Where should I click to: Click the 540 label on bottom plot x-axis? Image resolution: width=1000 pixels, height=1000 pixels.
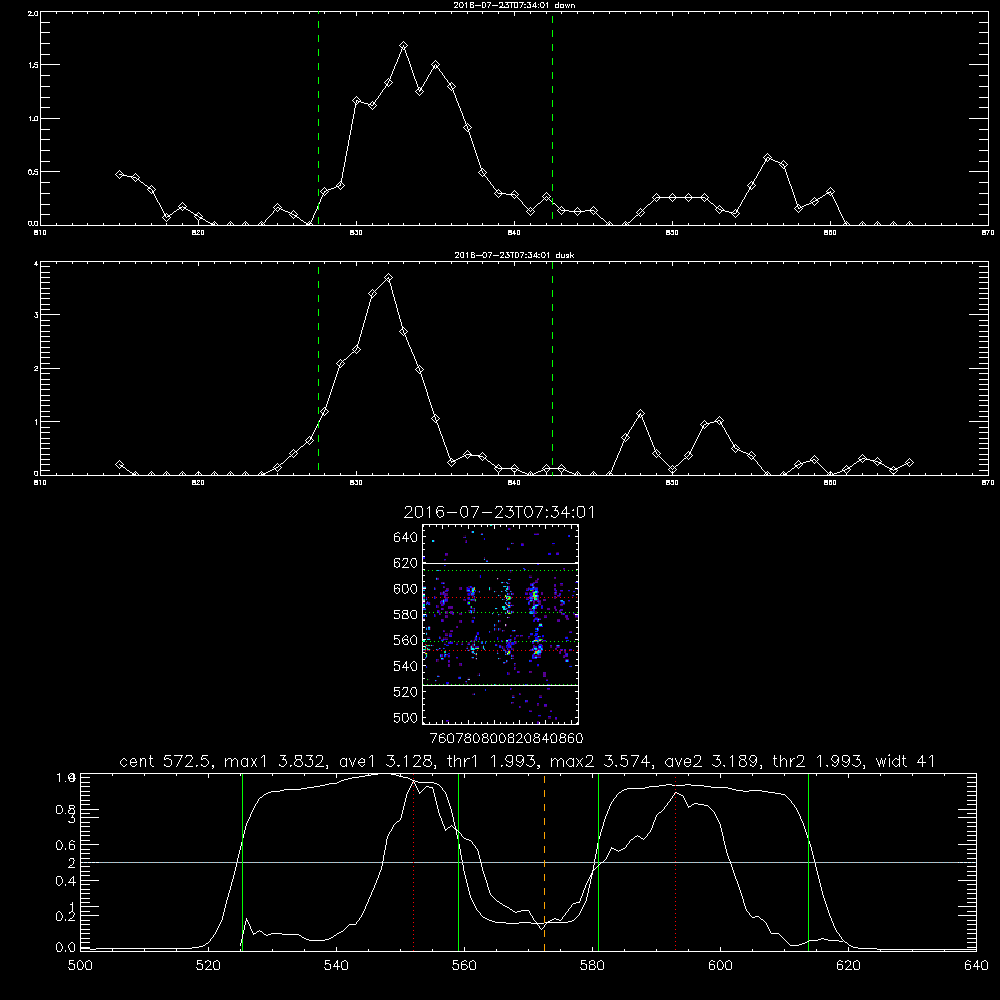336,966
